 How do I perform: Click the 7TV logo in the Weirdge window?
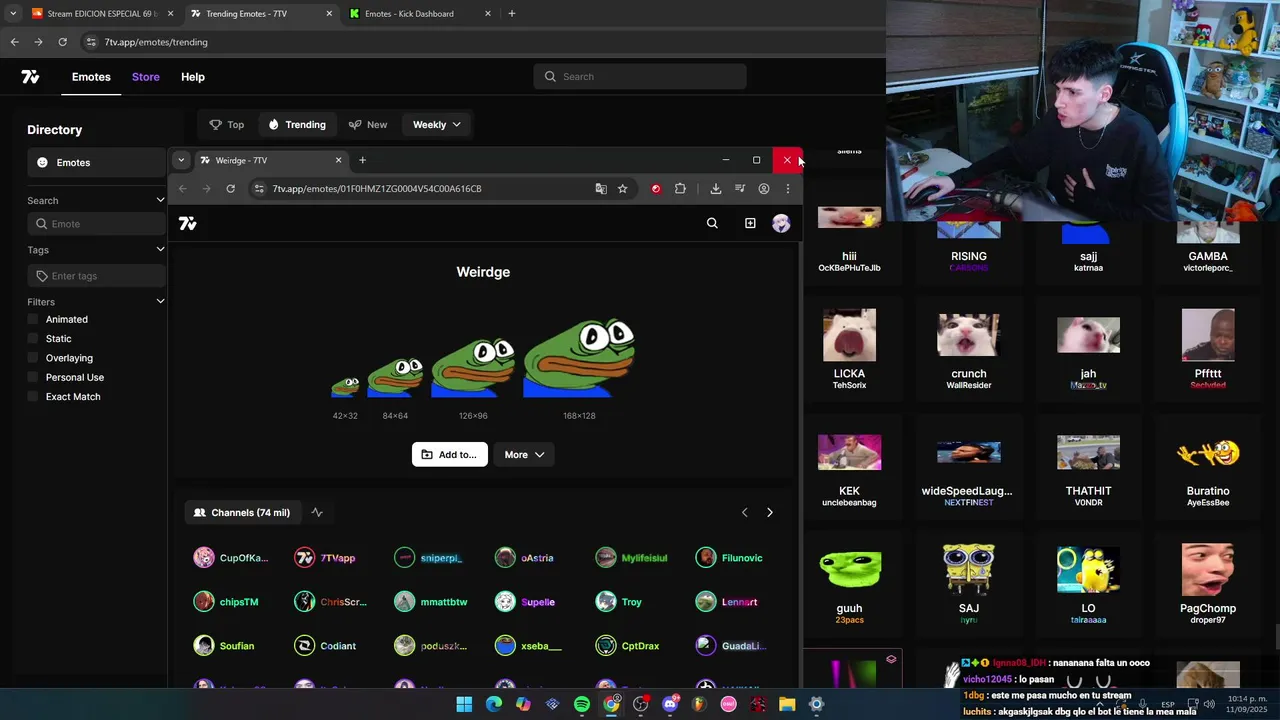(x=187, y=224)
